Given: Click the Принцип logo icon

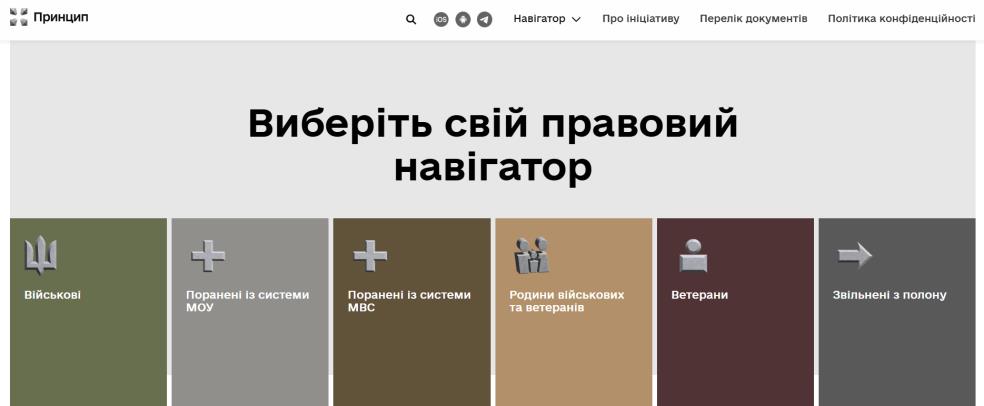Looking at the screenshot, I should (19, 18).
